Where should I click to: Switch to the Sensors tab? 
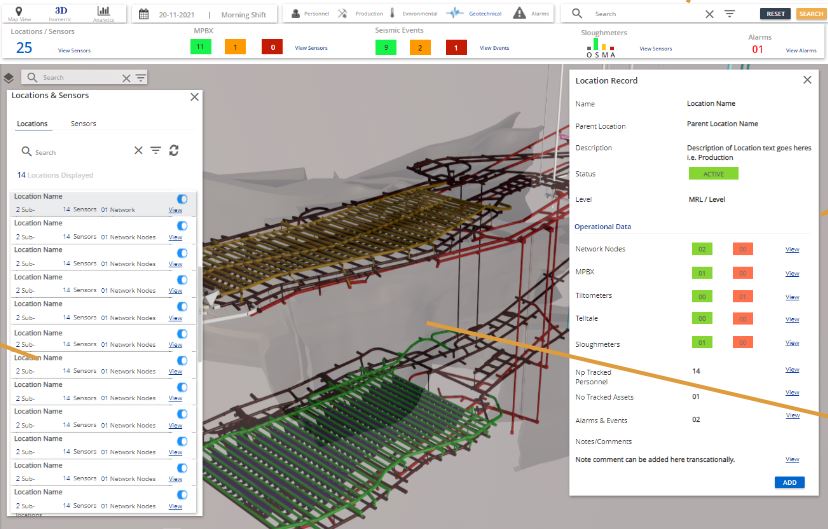click(x=83, y=124)
